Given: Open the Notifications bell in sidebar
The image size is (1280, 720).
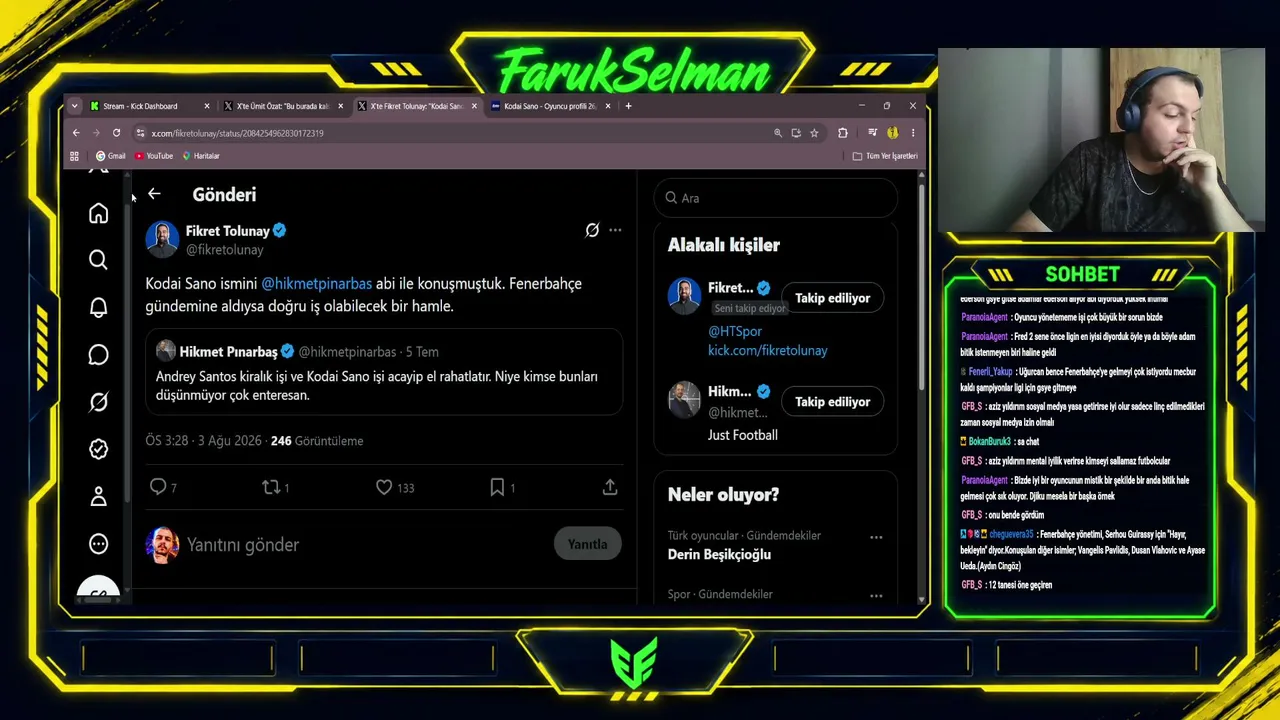Looking at the screenshot, I should [x=98, y=307].
